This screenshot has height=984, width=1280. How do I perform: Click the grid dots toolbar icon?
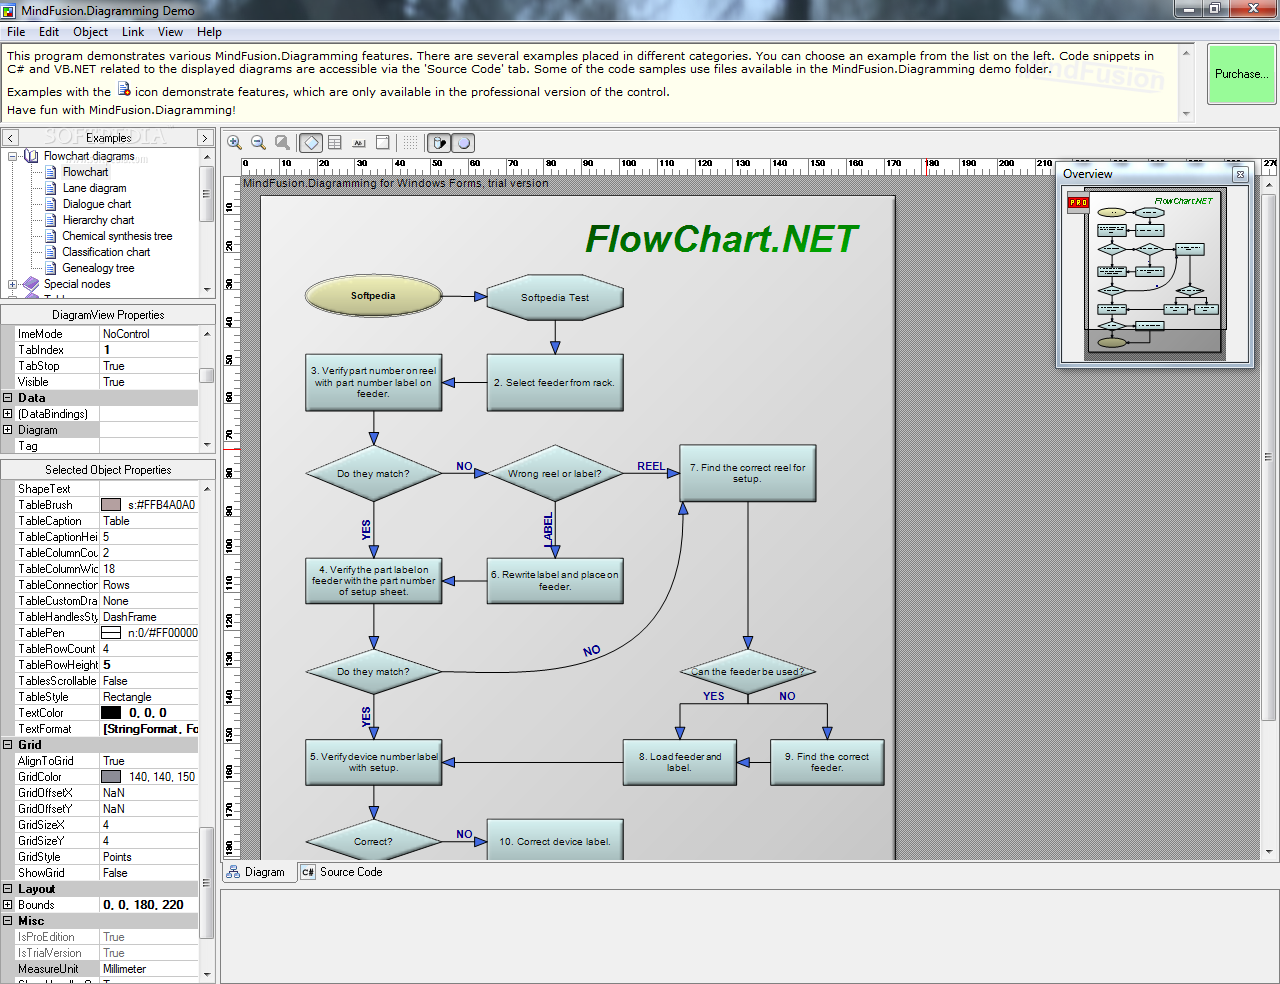point(410,142)
